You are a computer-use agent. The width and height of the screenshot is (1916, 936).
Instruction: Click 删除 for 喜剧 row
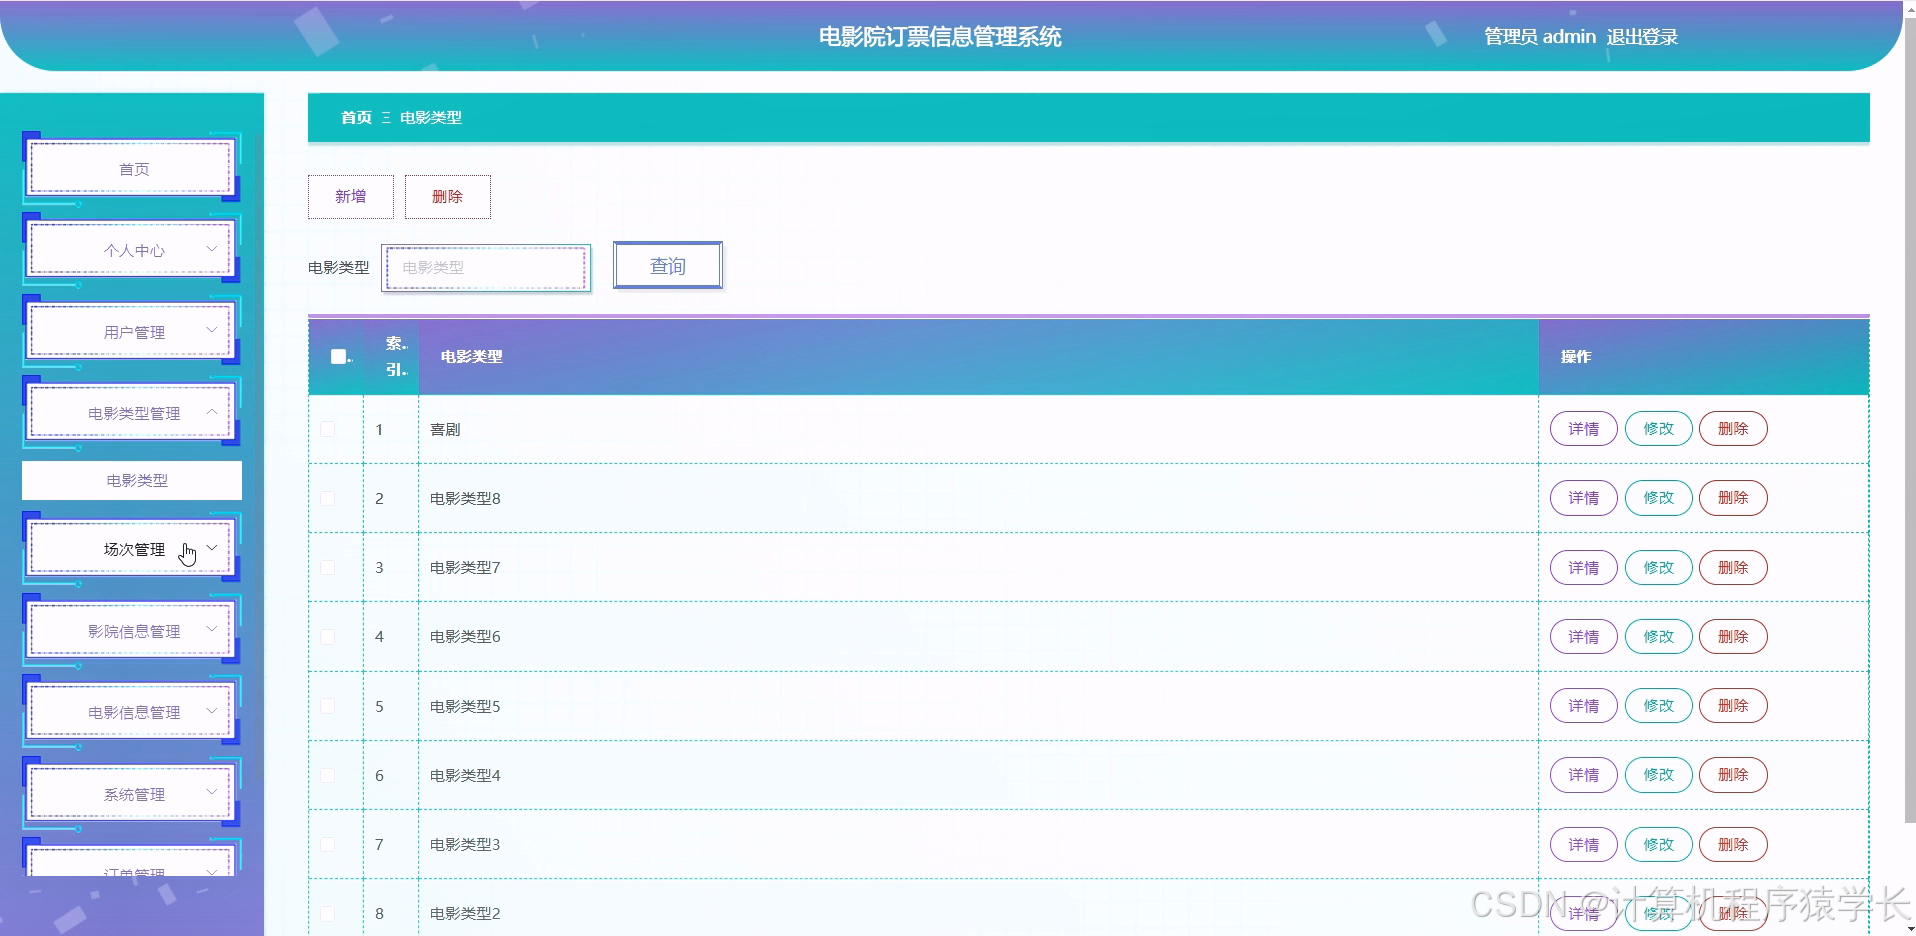pyautogui.click(x=1734, y=429)
